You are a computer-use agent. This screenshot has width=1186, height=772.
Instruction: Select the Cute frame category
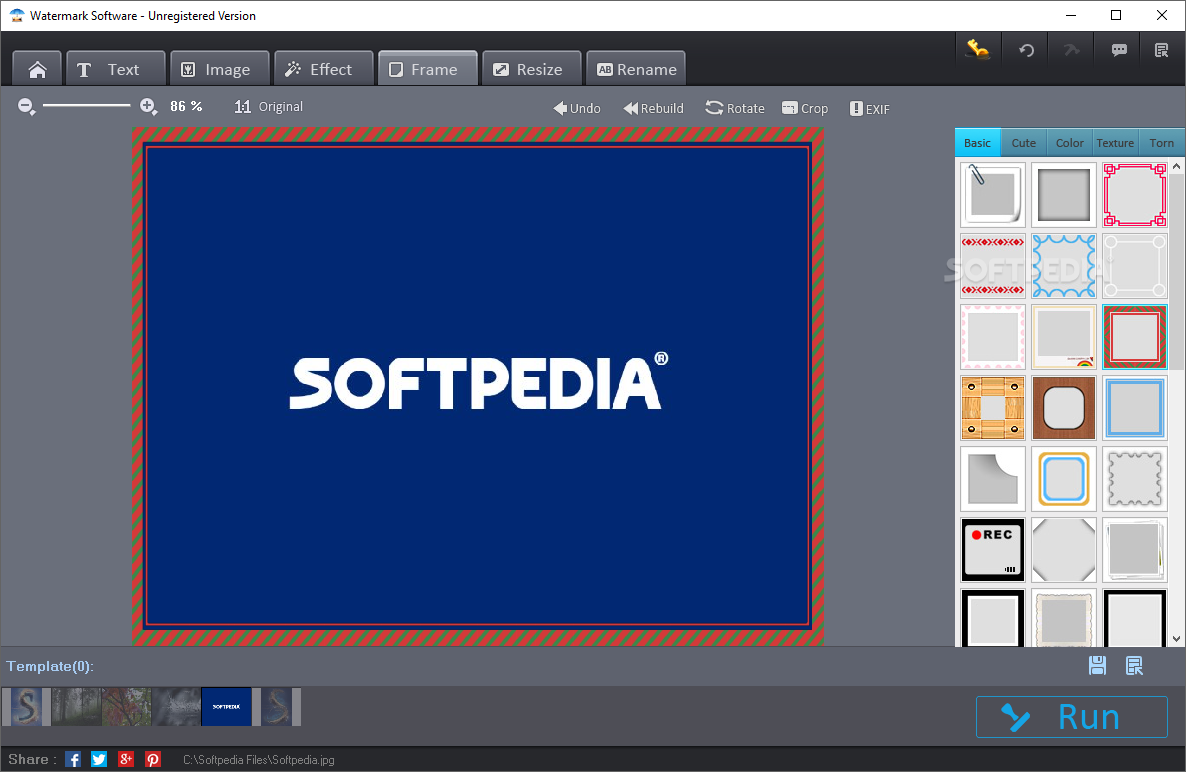coord(1023,143)
